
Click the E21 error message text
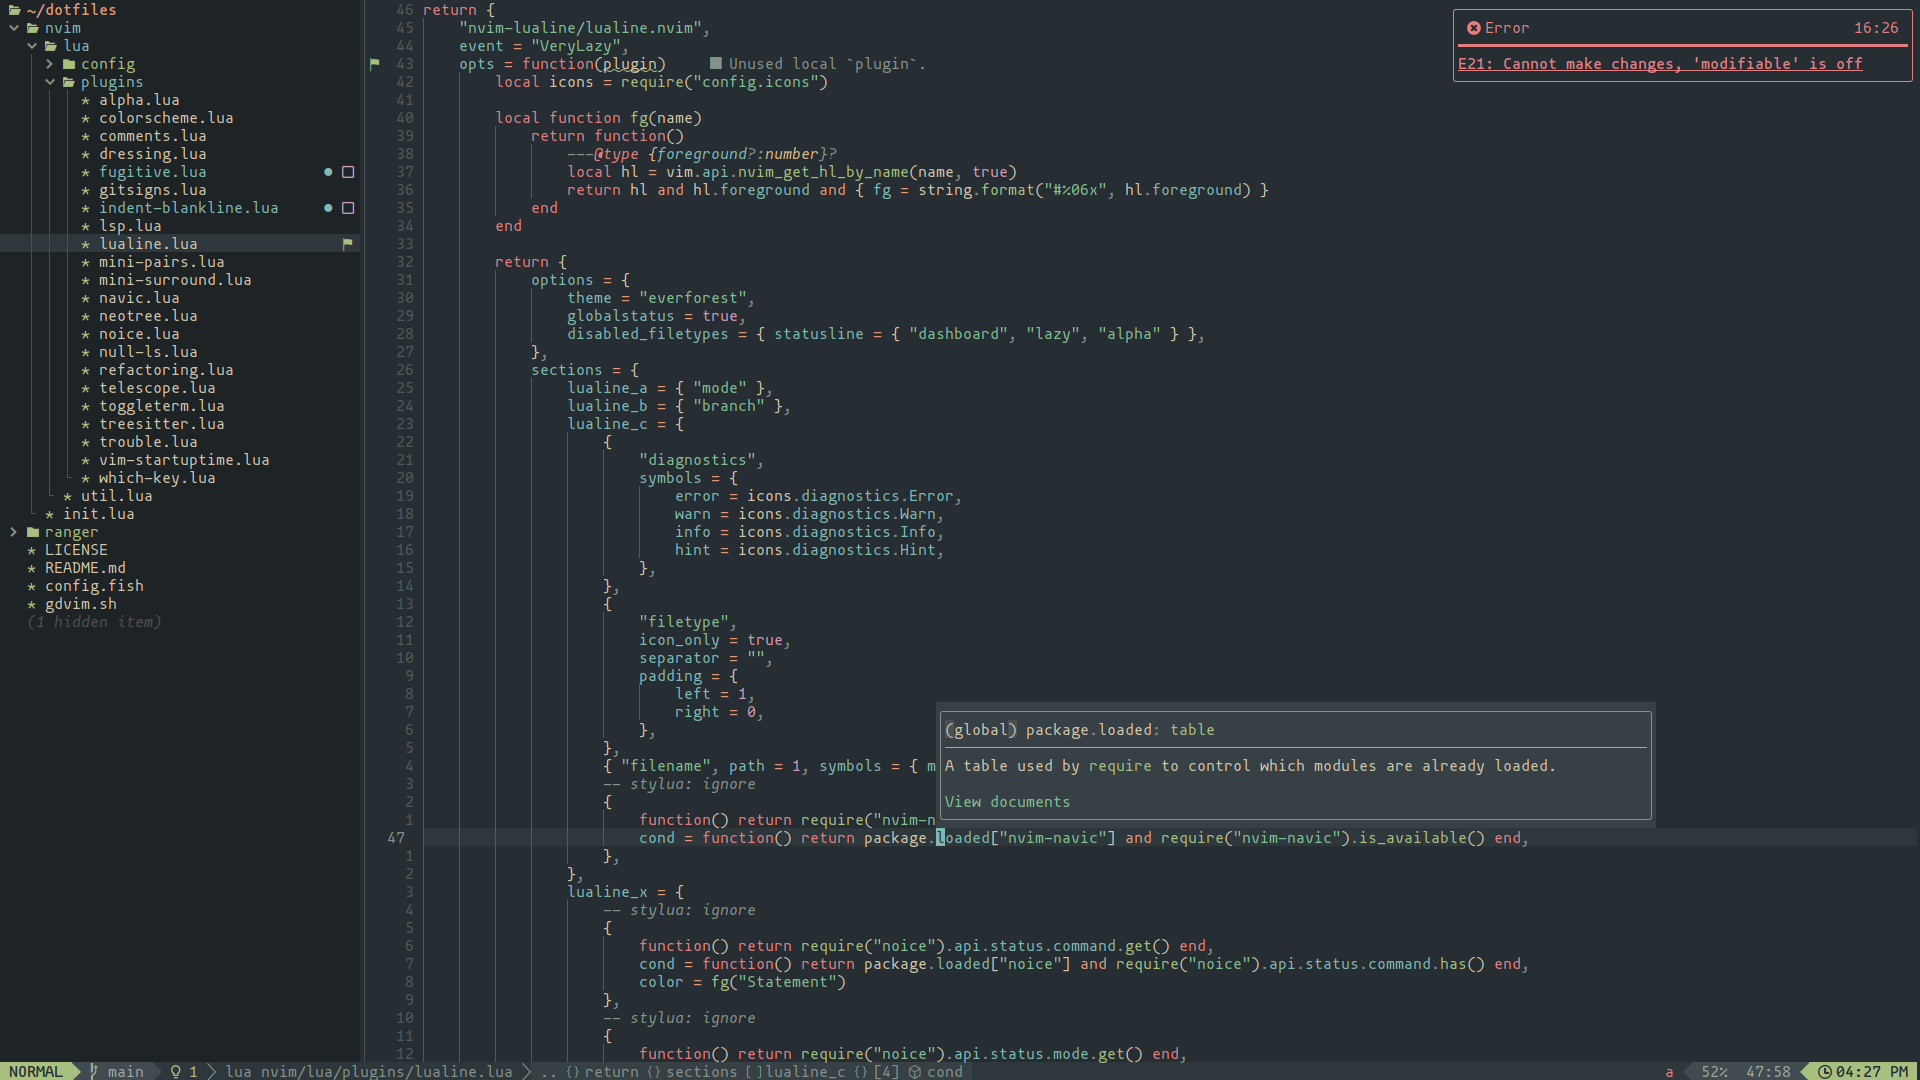pyautogui.click(x=1660, y=64)
